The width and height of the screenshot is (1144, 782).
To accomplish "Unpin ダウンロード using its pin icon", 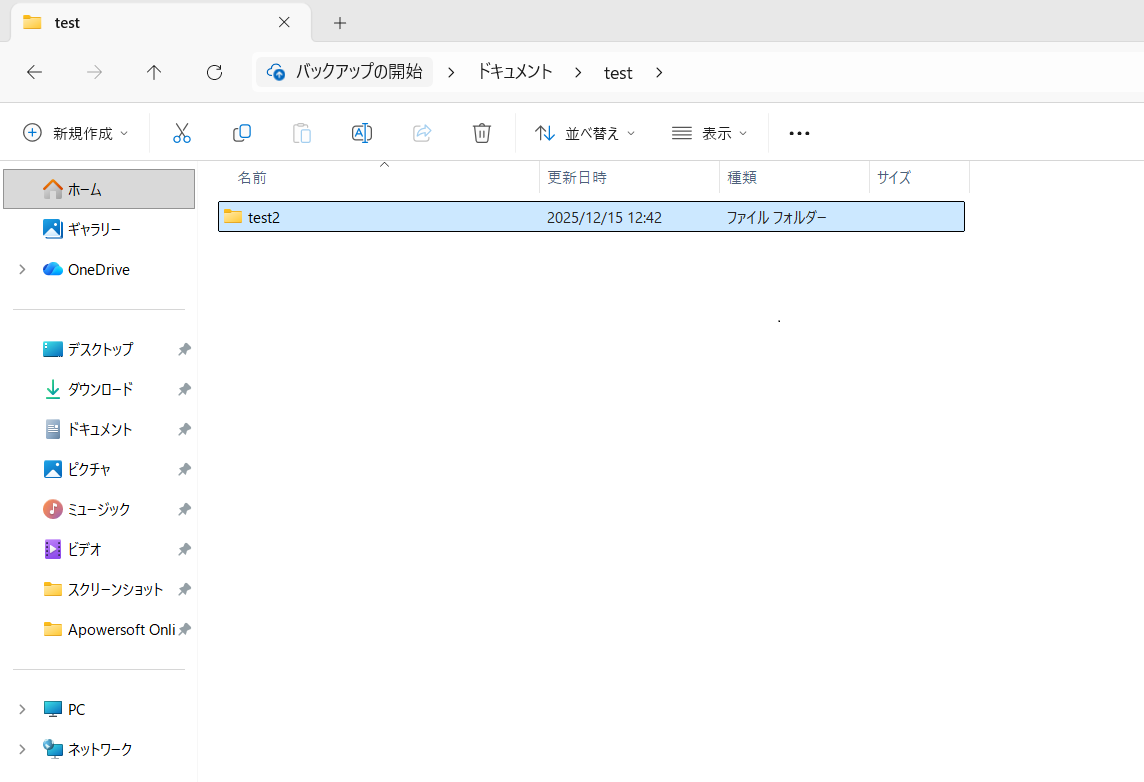I will pos(184,390).
